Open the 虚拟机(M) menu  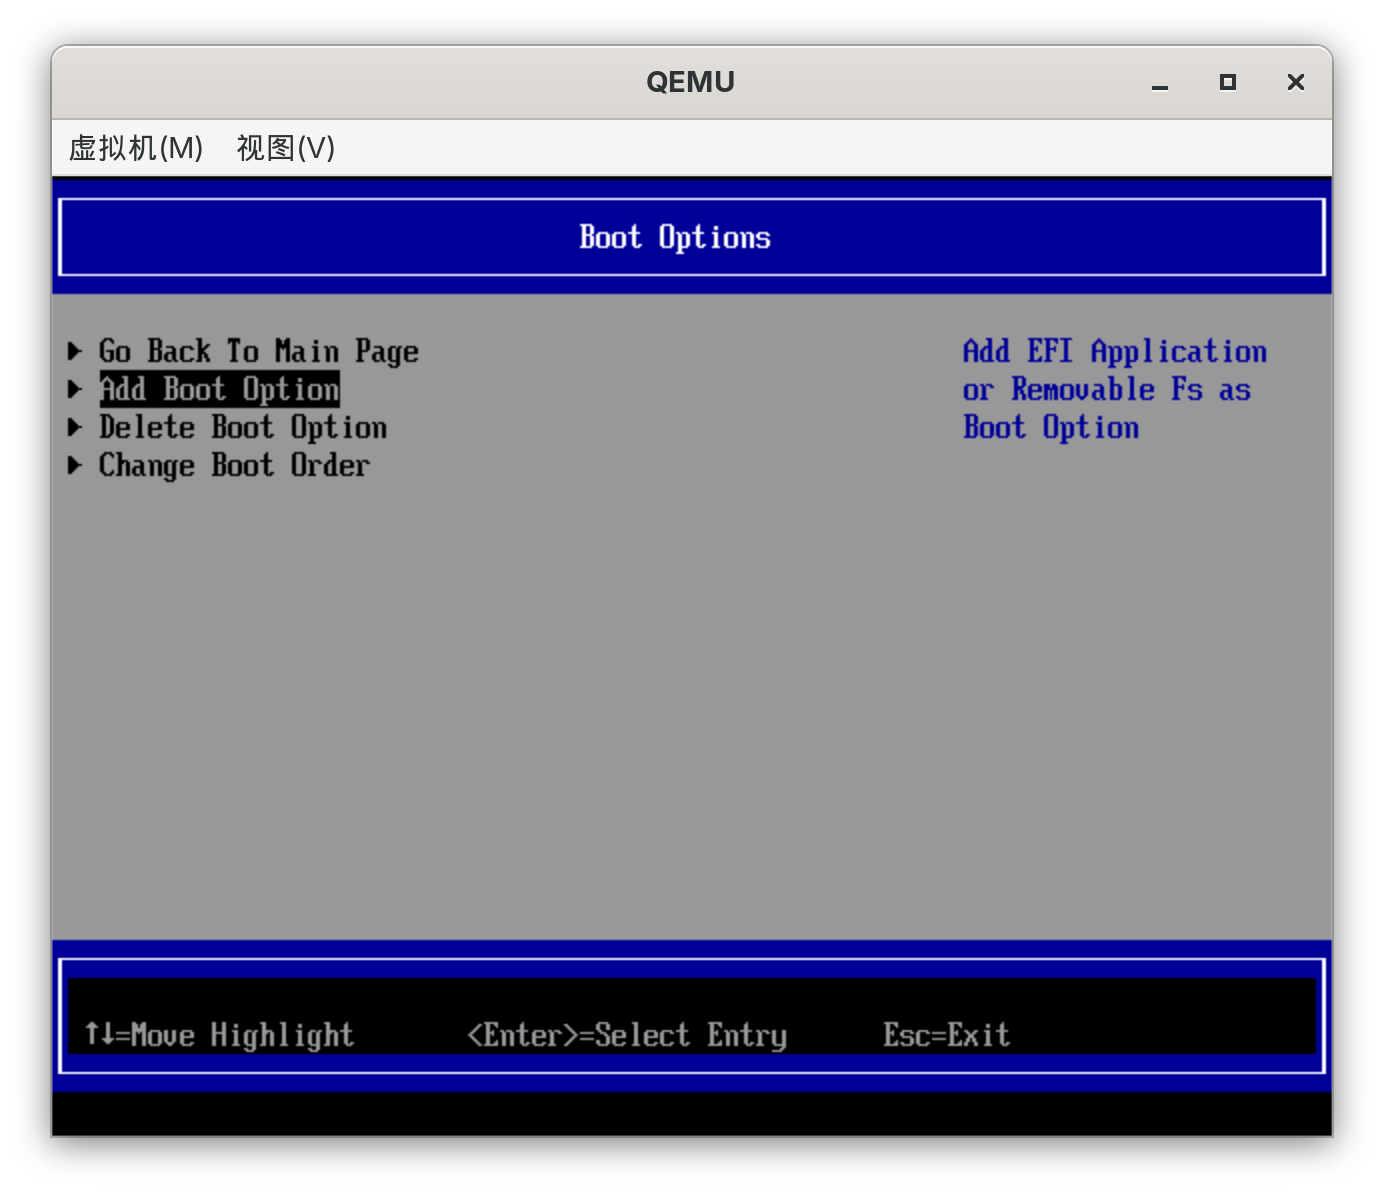click(x=136, y=148)
